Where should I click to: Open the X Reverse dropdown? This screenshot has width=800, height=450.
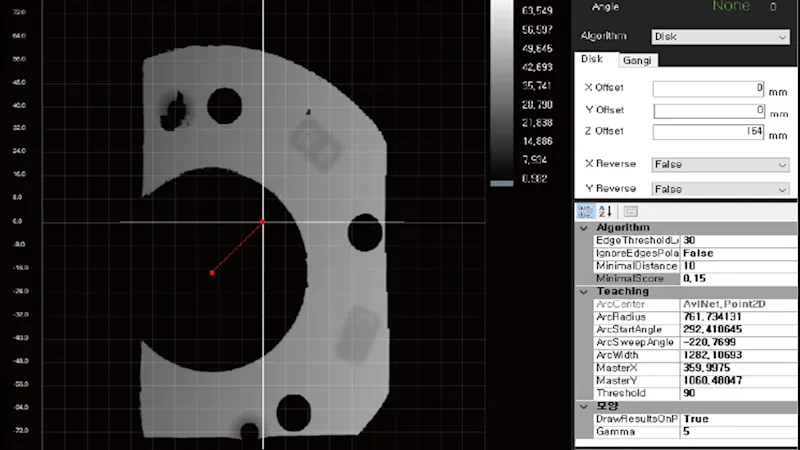[719, 164]
